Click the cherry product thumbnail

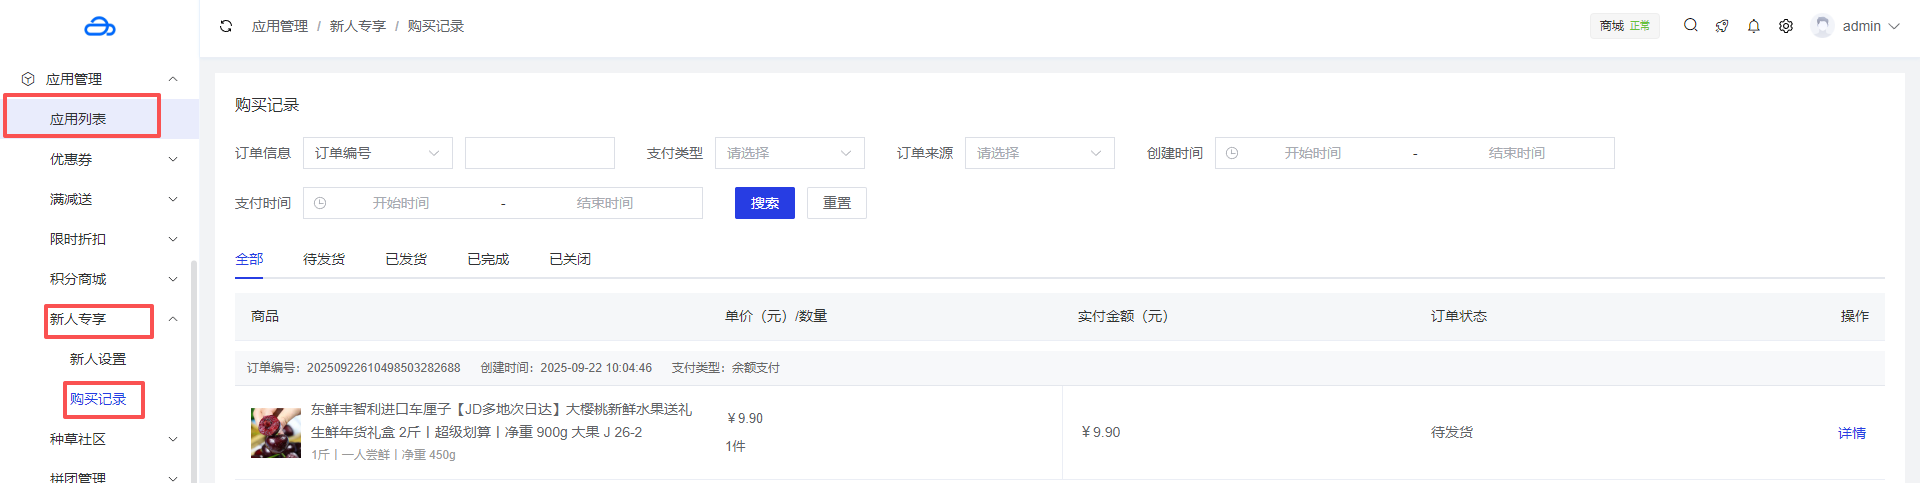coord(276,433)
